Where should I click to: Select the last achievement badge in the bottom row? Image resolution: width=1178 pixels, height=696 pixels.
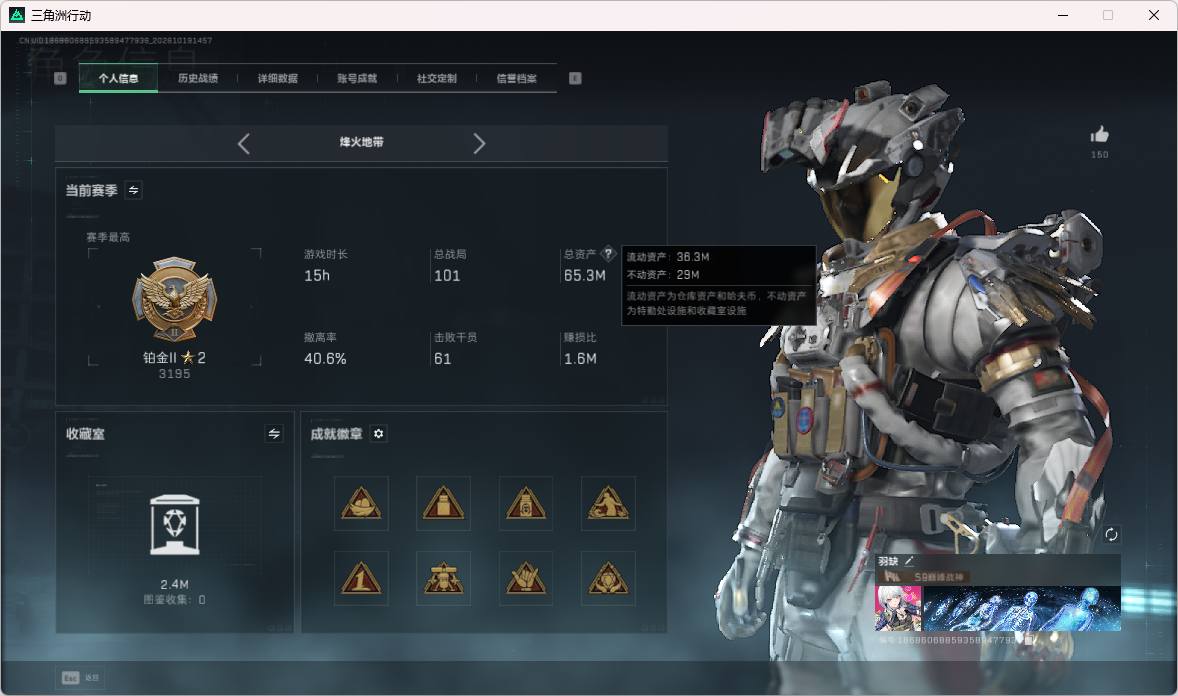tap(608, 578)
